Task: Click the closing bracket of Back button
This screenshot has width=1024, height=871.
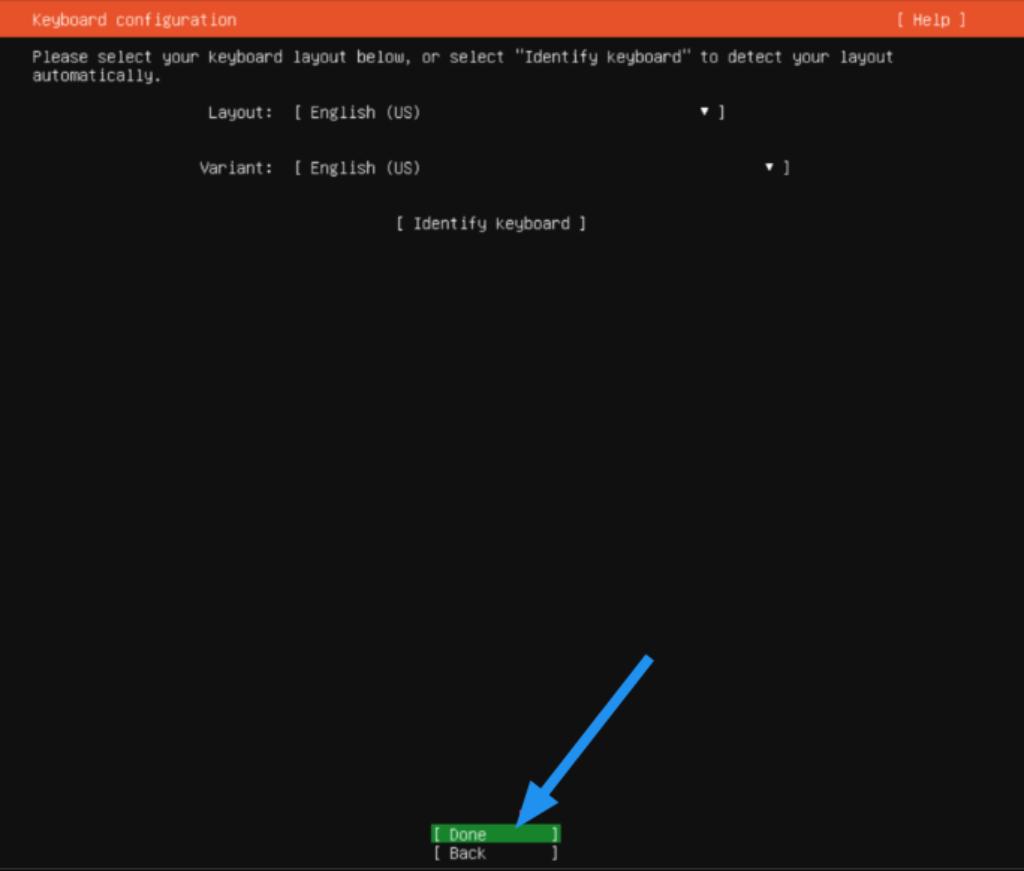Action: 555,853
